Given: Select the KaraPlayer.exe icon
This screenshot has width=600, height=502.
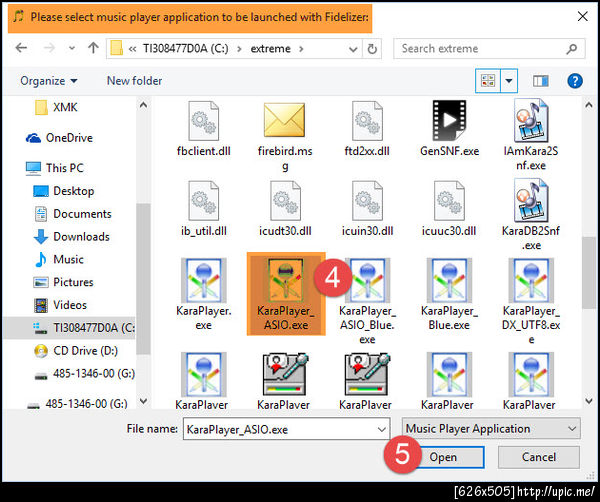Looking at the screenshot, I should [204, 280].
